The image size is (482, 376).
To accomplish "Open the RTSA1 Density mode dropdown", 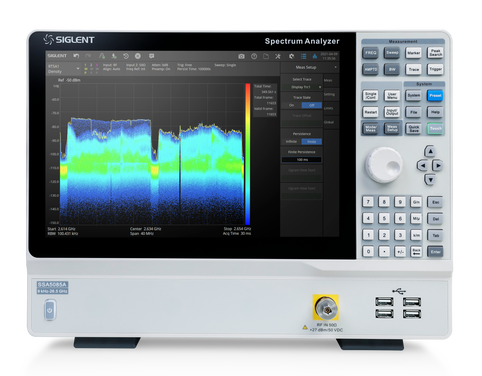I will pyautogui.click(x=64, y=69).
